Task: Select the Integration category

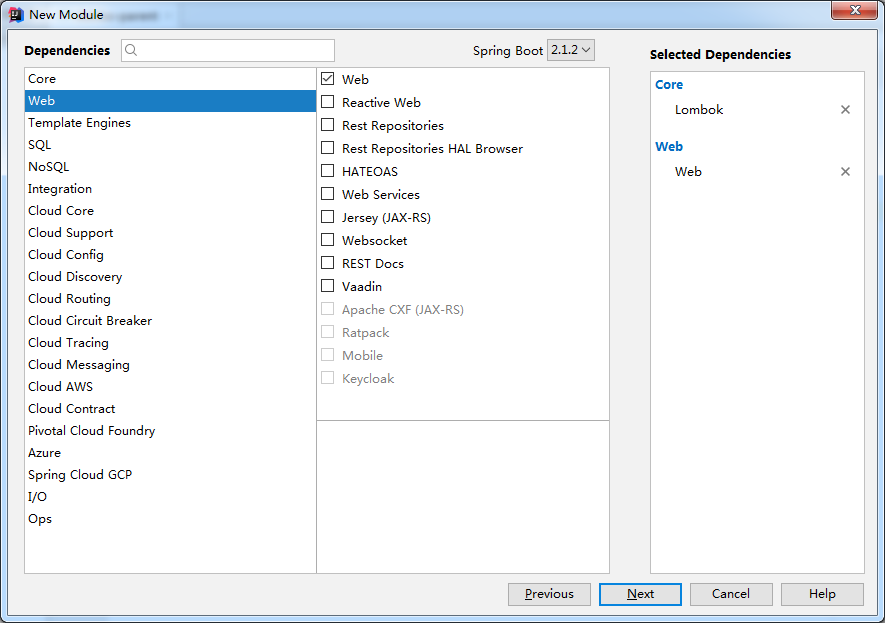Action: coord(170,188)
